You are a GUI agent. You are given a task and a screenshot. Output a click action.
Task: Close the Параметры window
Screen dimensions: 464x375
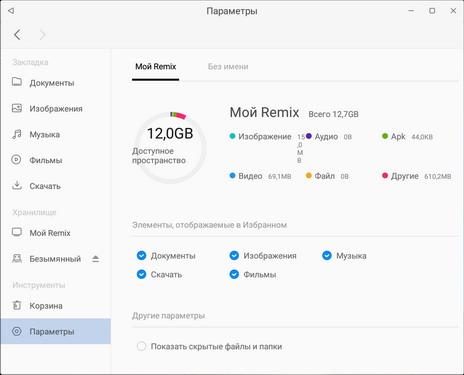click(453, 11)
